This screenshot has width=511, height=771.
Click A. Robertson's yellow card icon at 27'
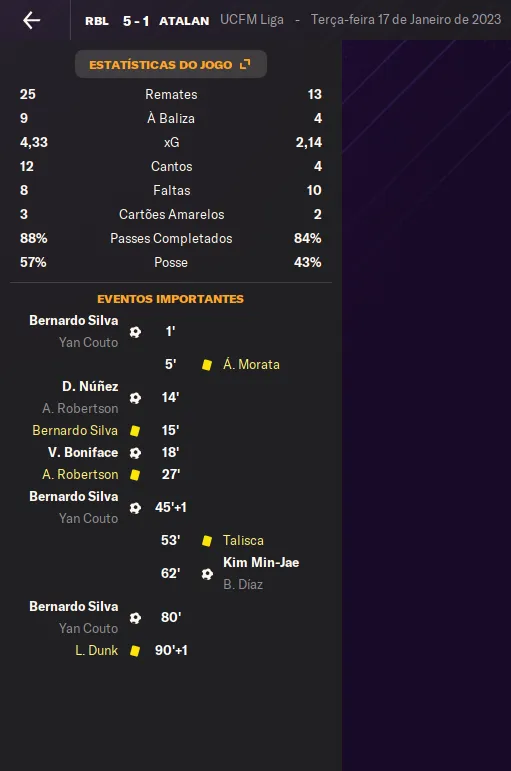click(x=135, y=475)
